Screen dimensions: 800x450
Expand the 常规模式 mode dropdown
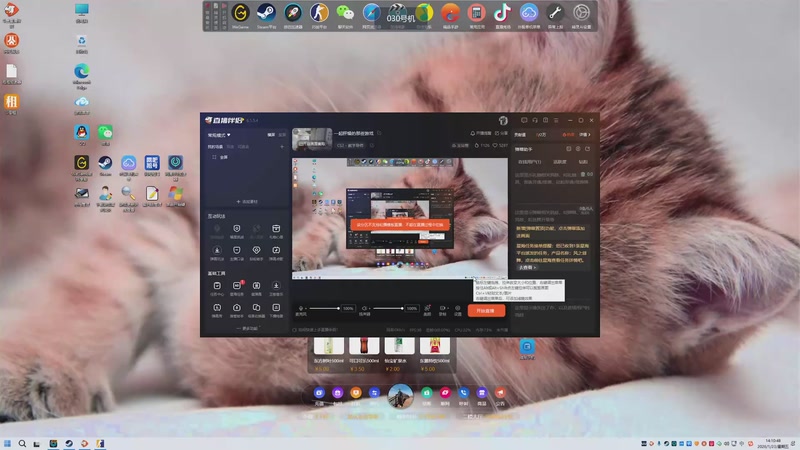(x=219, y=135)
